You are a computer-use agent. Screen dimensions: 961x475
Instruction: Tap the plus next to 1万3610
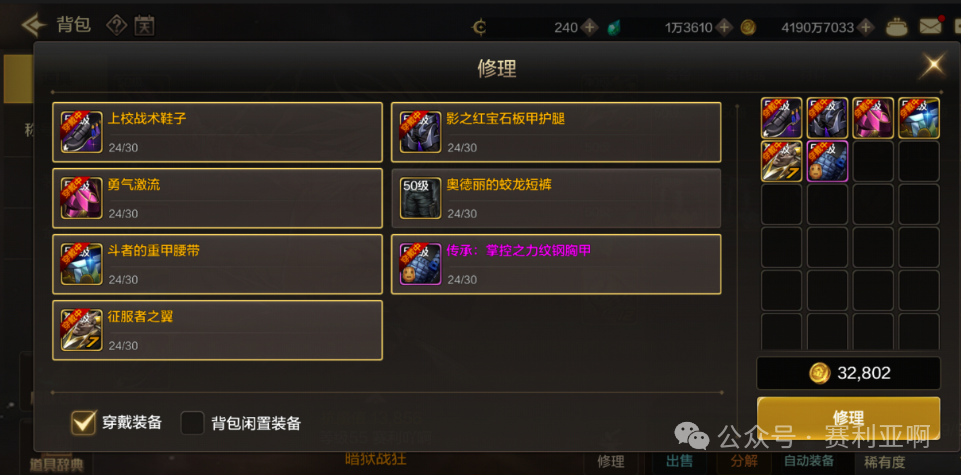[x=724, y=28]
